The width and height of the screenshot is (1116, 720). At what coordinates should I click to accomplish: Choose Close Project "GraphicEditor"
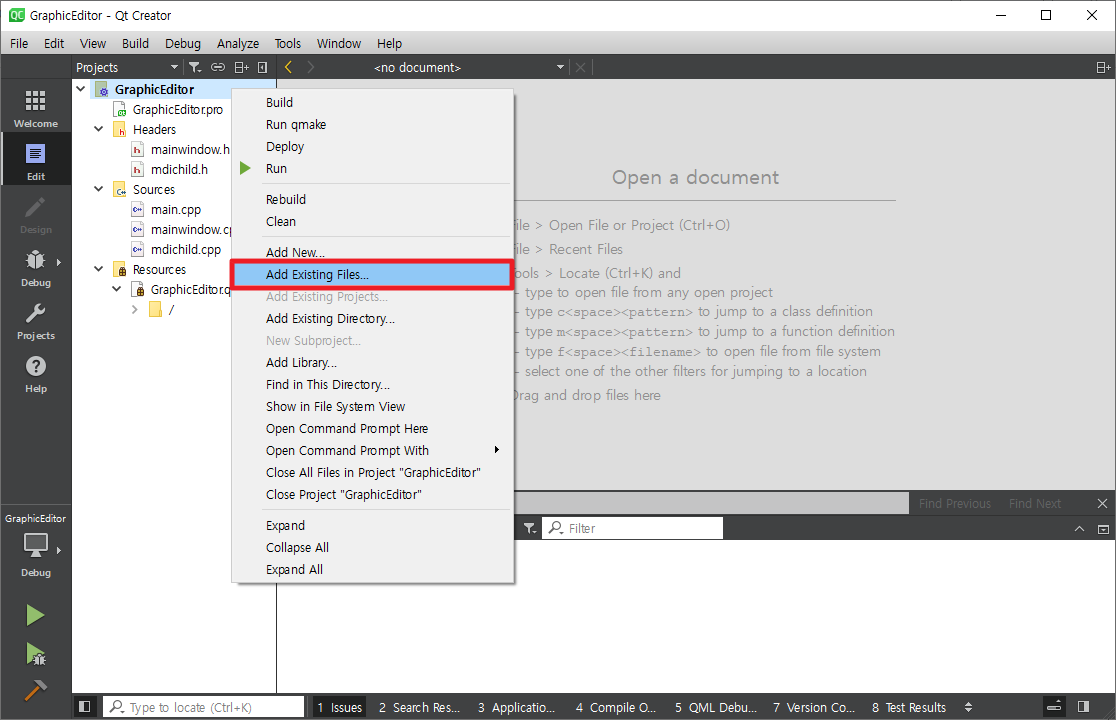373,494
